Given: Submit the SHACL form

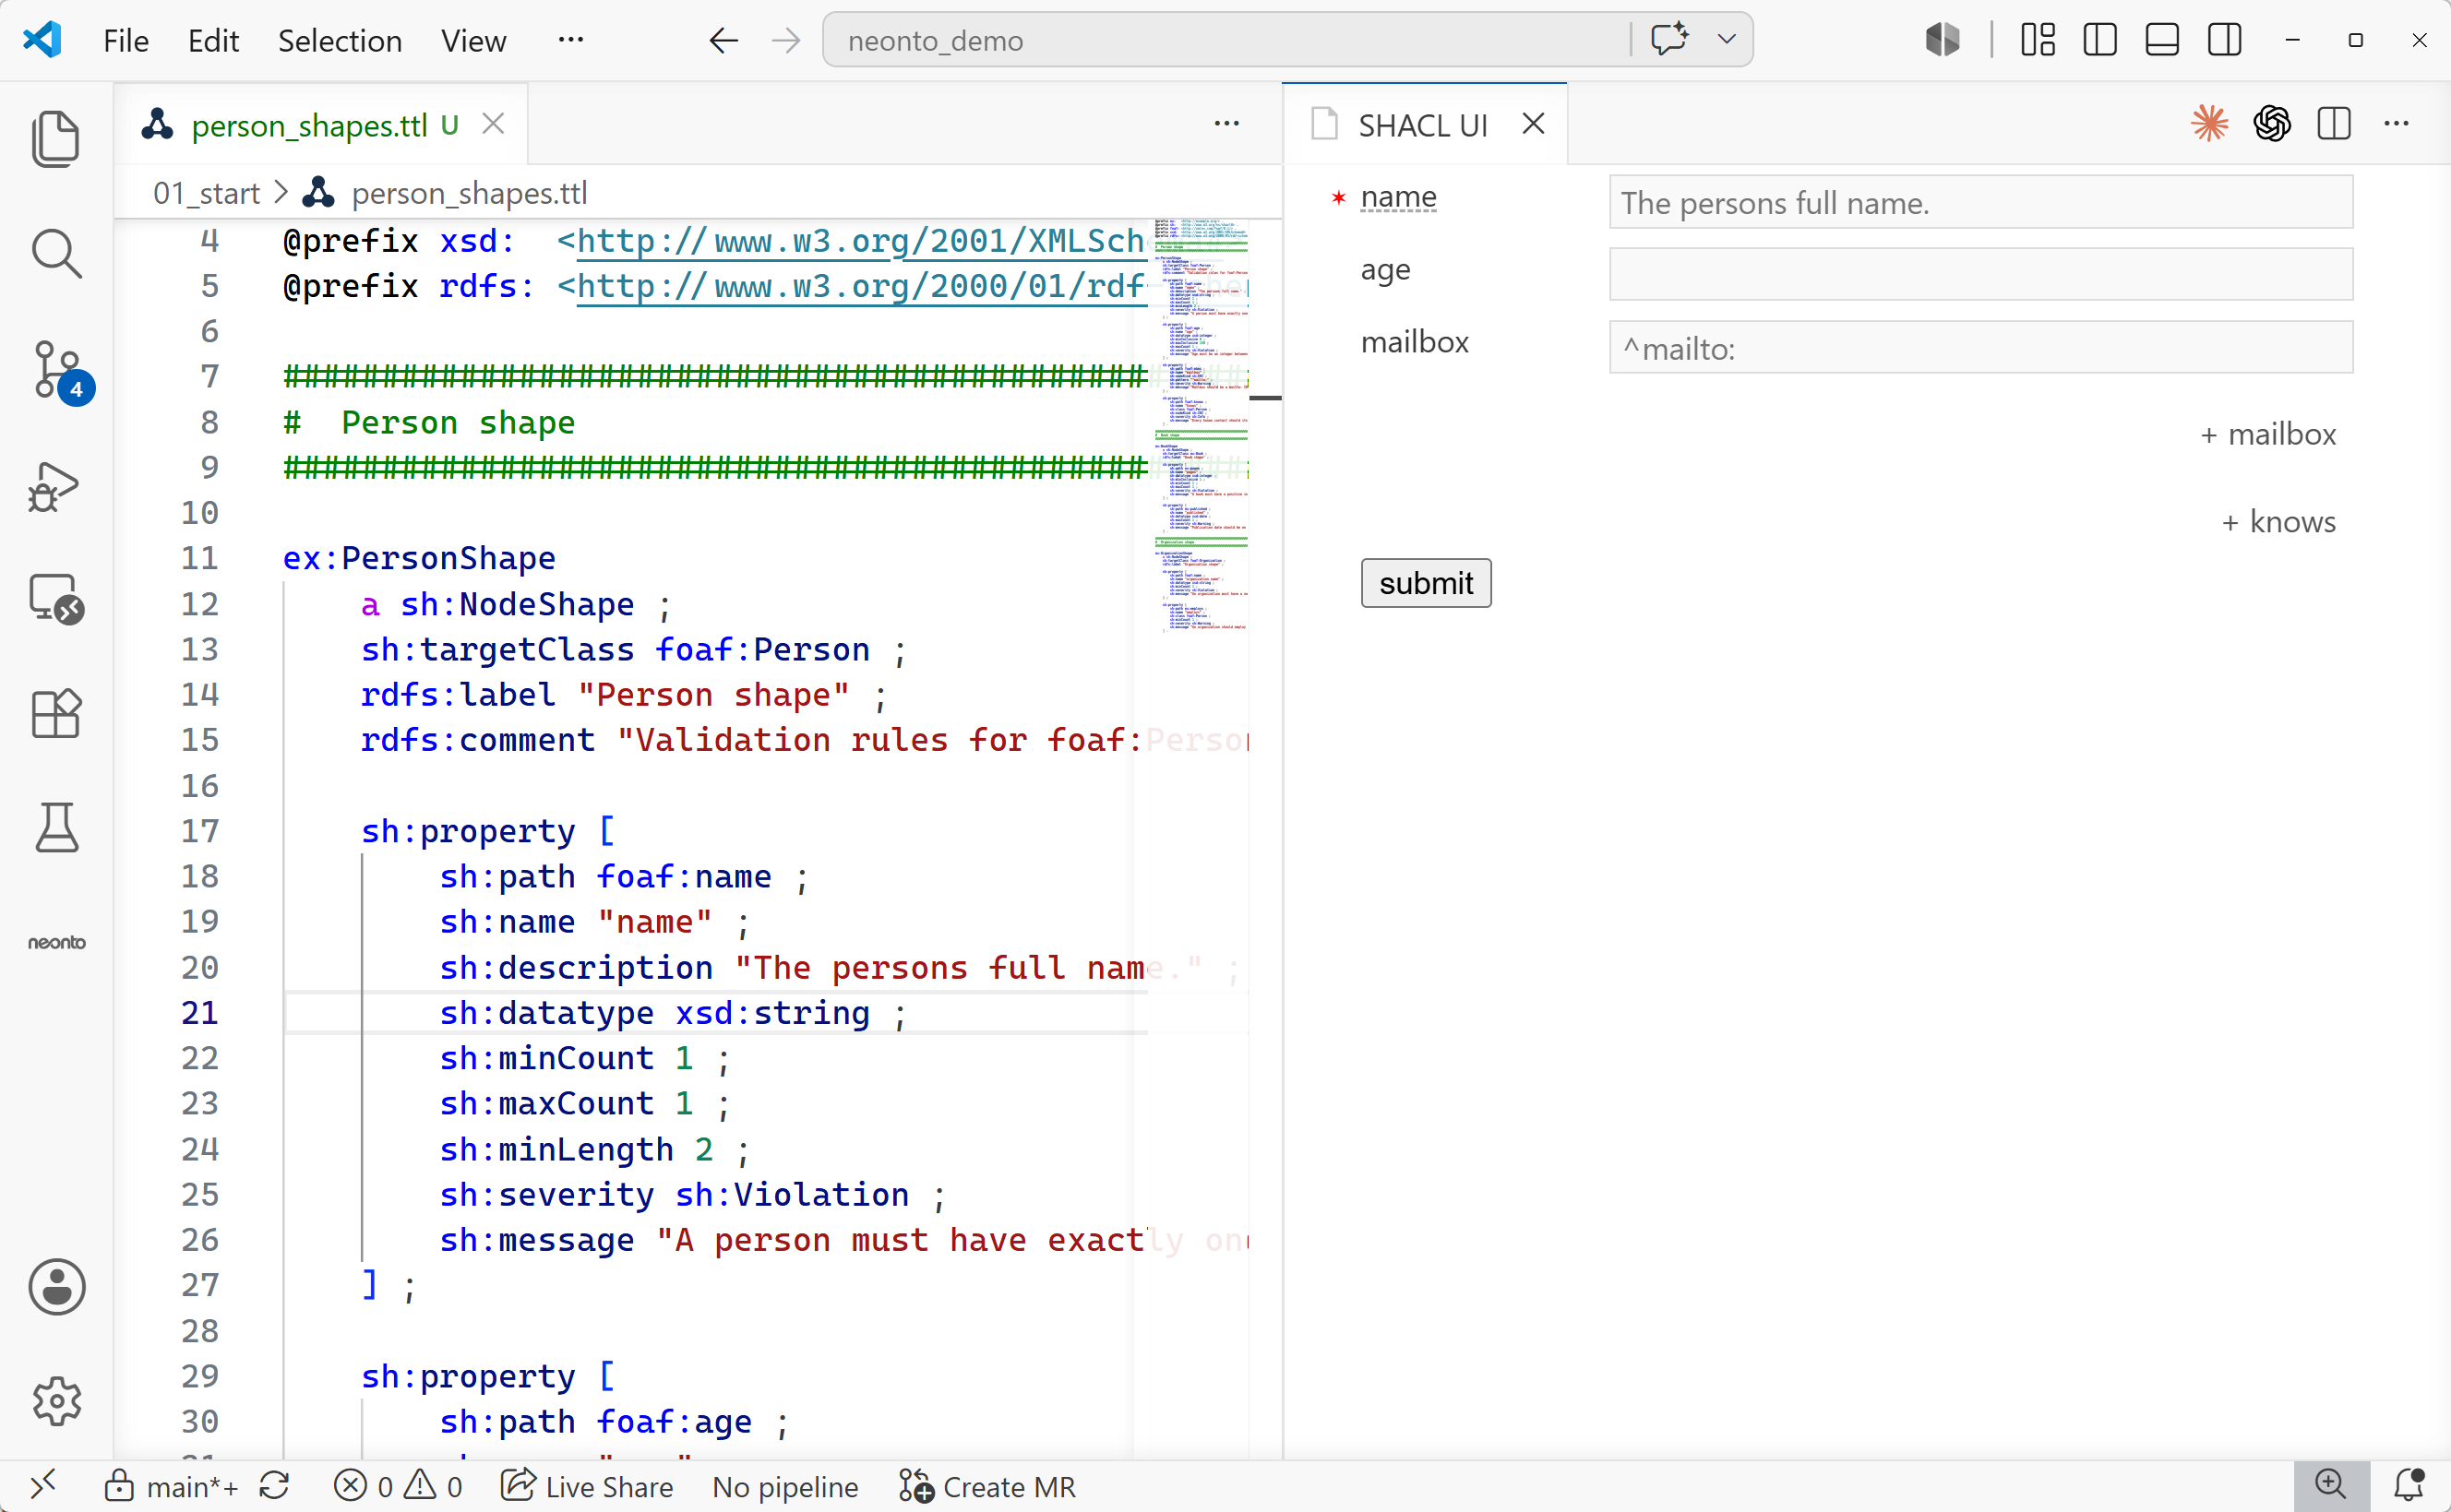Looking at the screenshot, I should click(1426, 583).
